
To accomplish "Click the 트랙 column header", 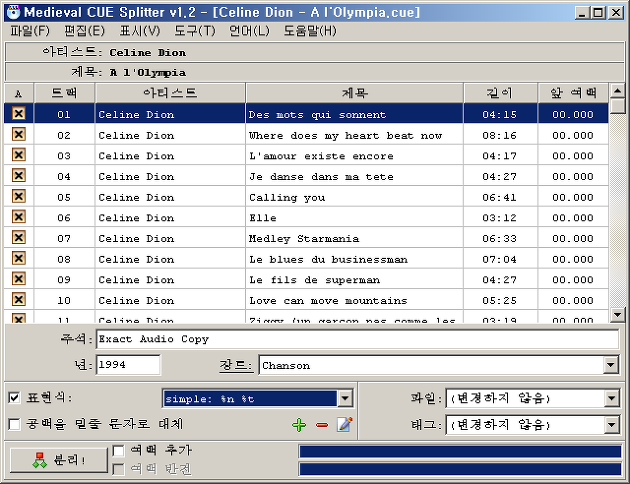I will (x=64, y=93).
